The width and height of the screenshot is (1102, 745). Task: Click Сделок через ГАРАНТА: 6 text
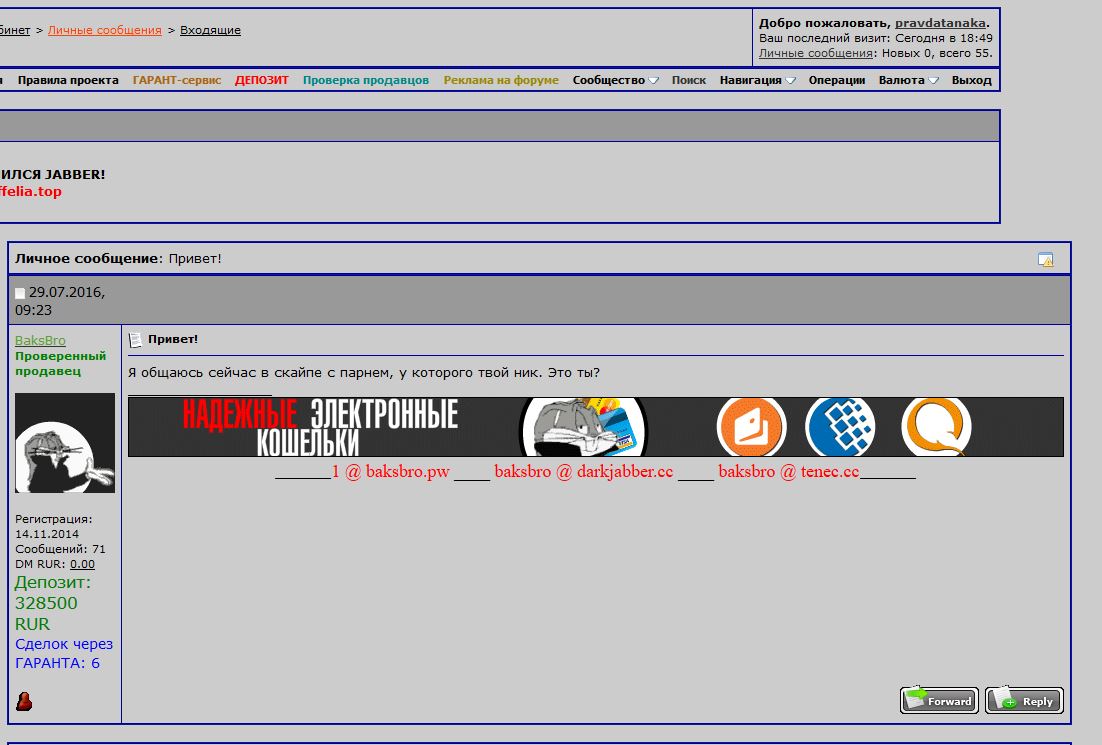pos(64,654)
